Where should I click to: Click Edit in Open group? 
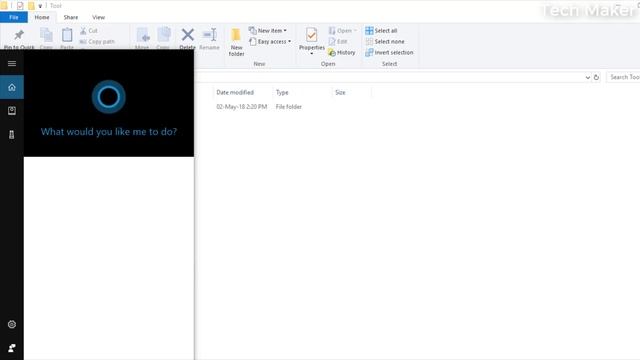tap(338, 42)
